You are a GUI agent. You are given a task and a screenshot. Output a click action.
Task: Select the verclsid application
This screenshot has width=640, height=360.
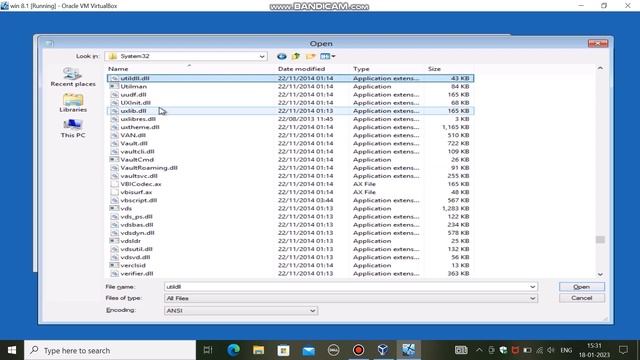(290, 265)
